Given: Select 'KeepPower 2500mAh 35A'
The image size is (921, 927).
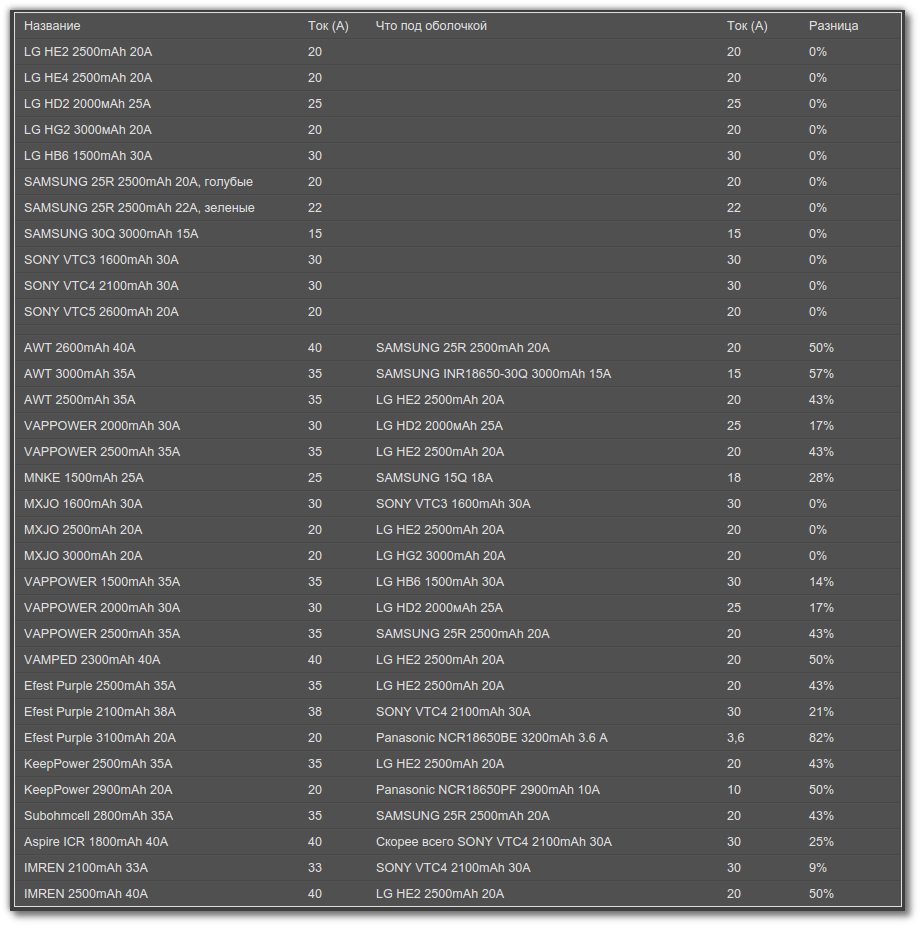Looking at the screenshot, I should pos(98,764).
